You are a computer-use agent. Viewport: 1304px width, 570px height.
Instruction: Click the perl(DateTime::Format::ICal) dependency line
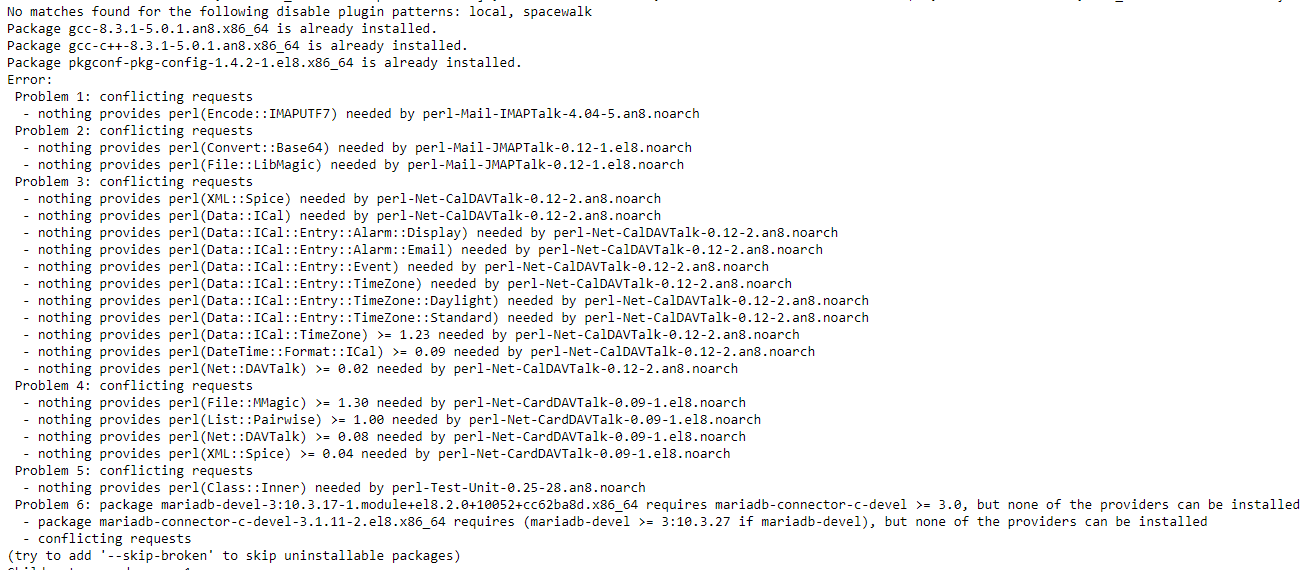pos(418,352)
